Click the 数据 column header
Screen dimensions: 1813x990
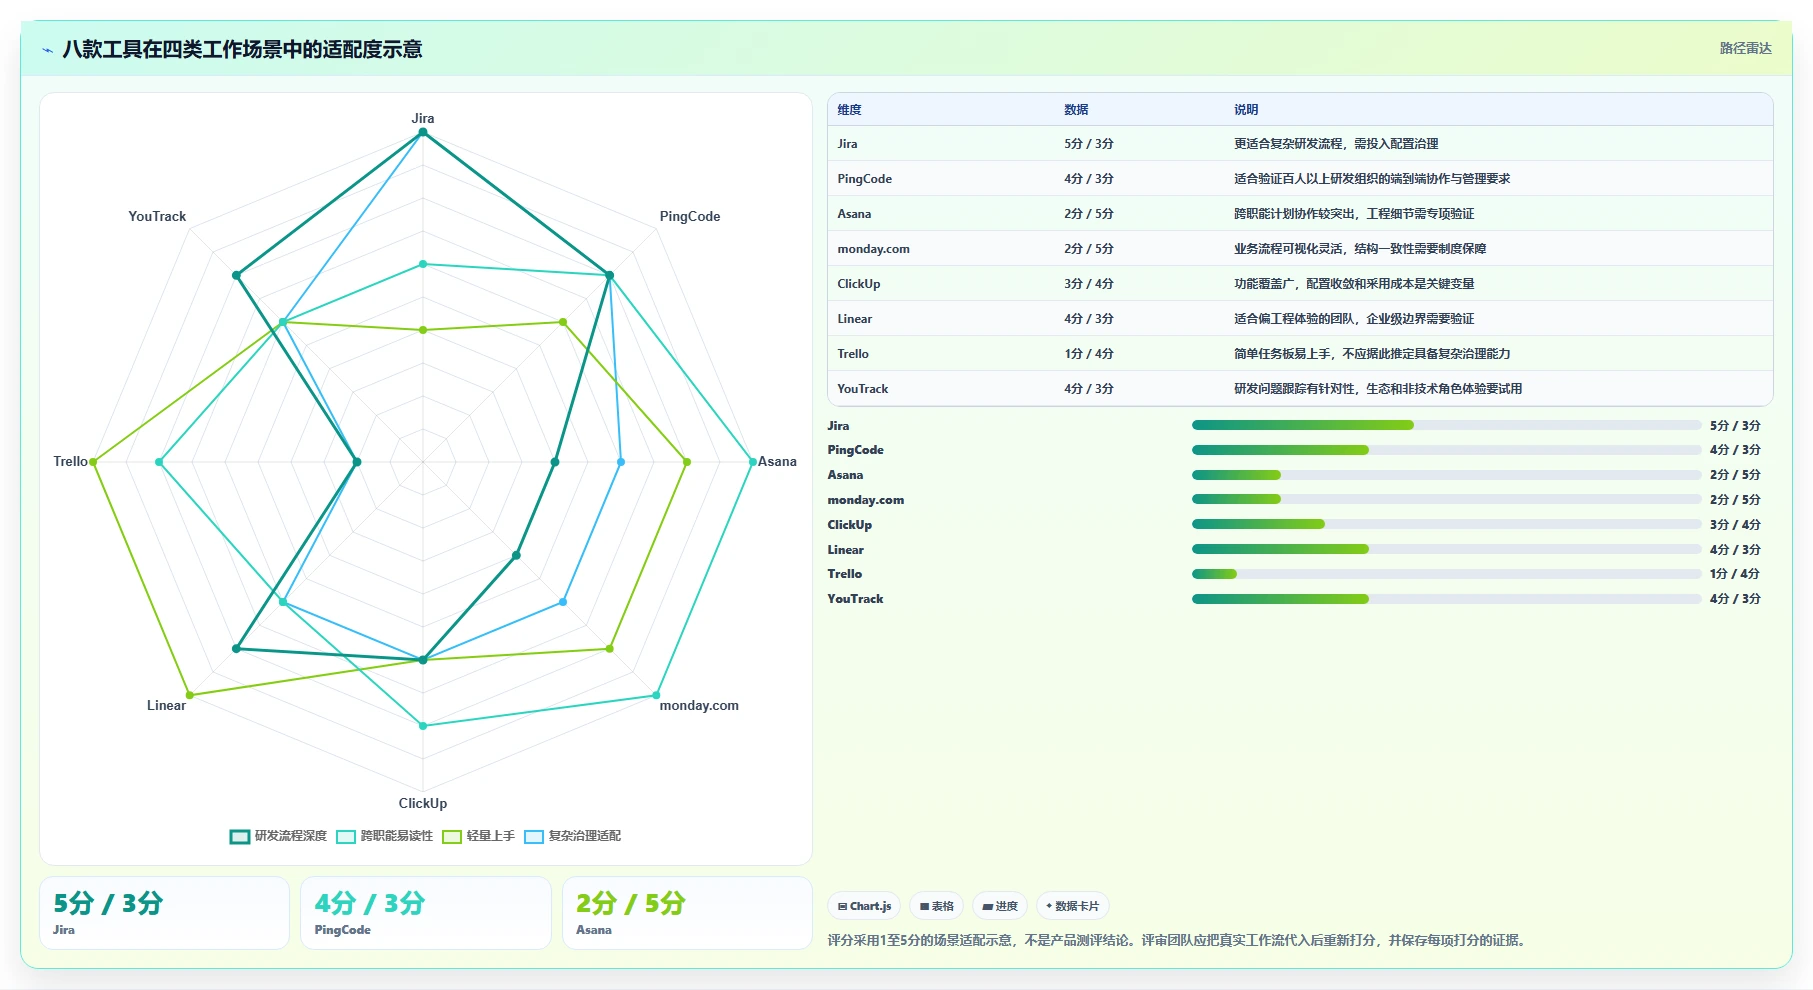(x=1076, y=110)
